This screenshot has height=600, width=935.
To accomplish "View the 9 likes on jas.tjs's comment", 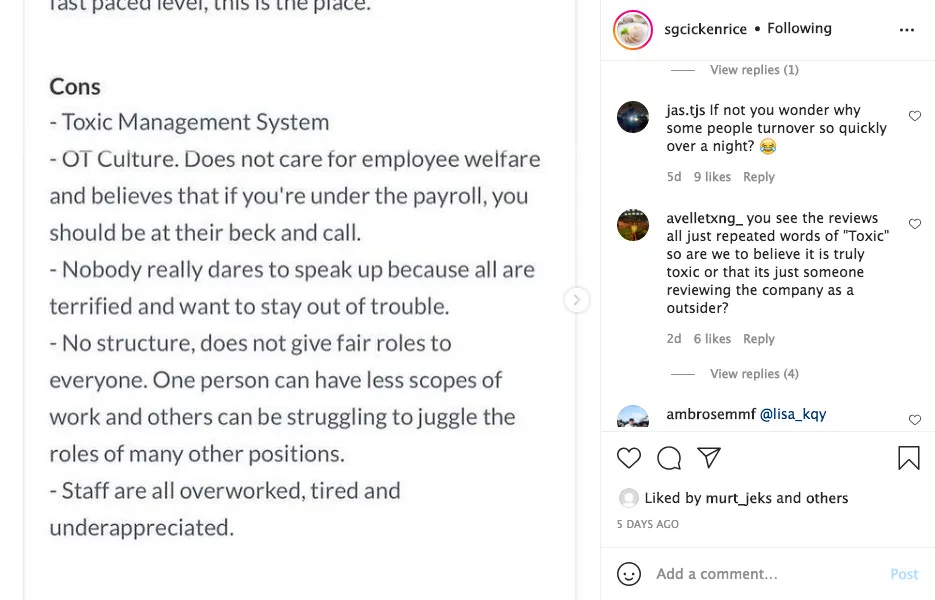I will click(x=712, y=177).
